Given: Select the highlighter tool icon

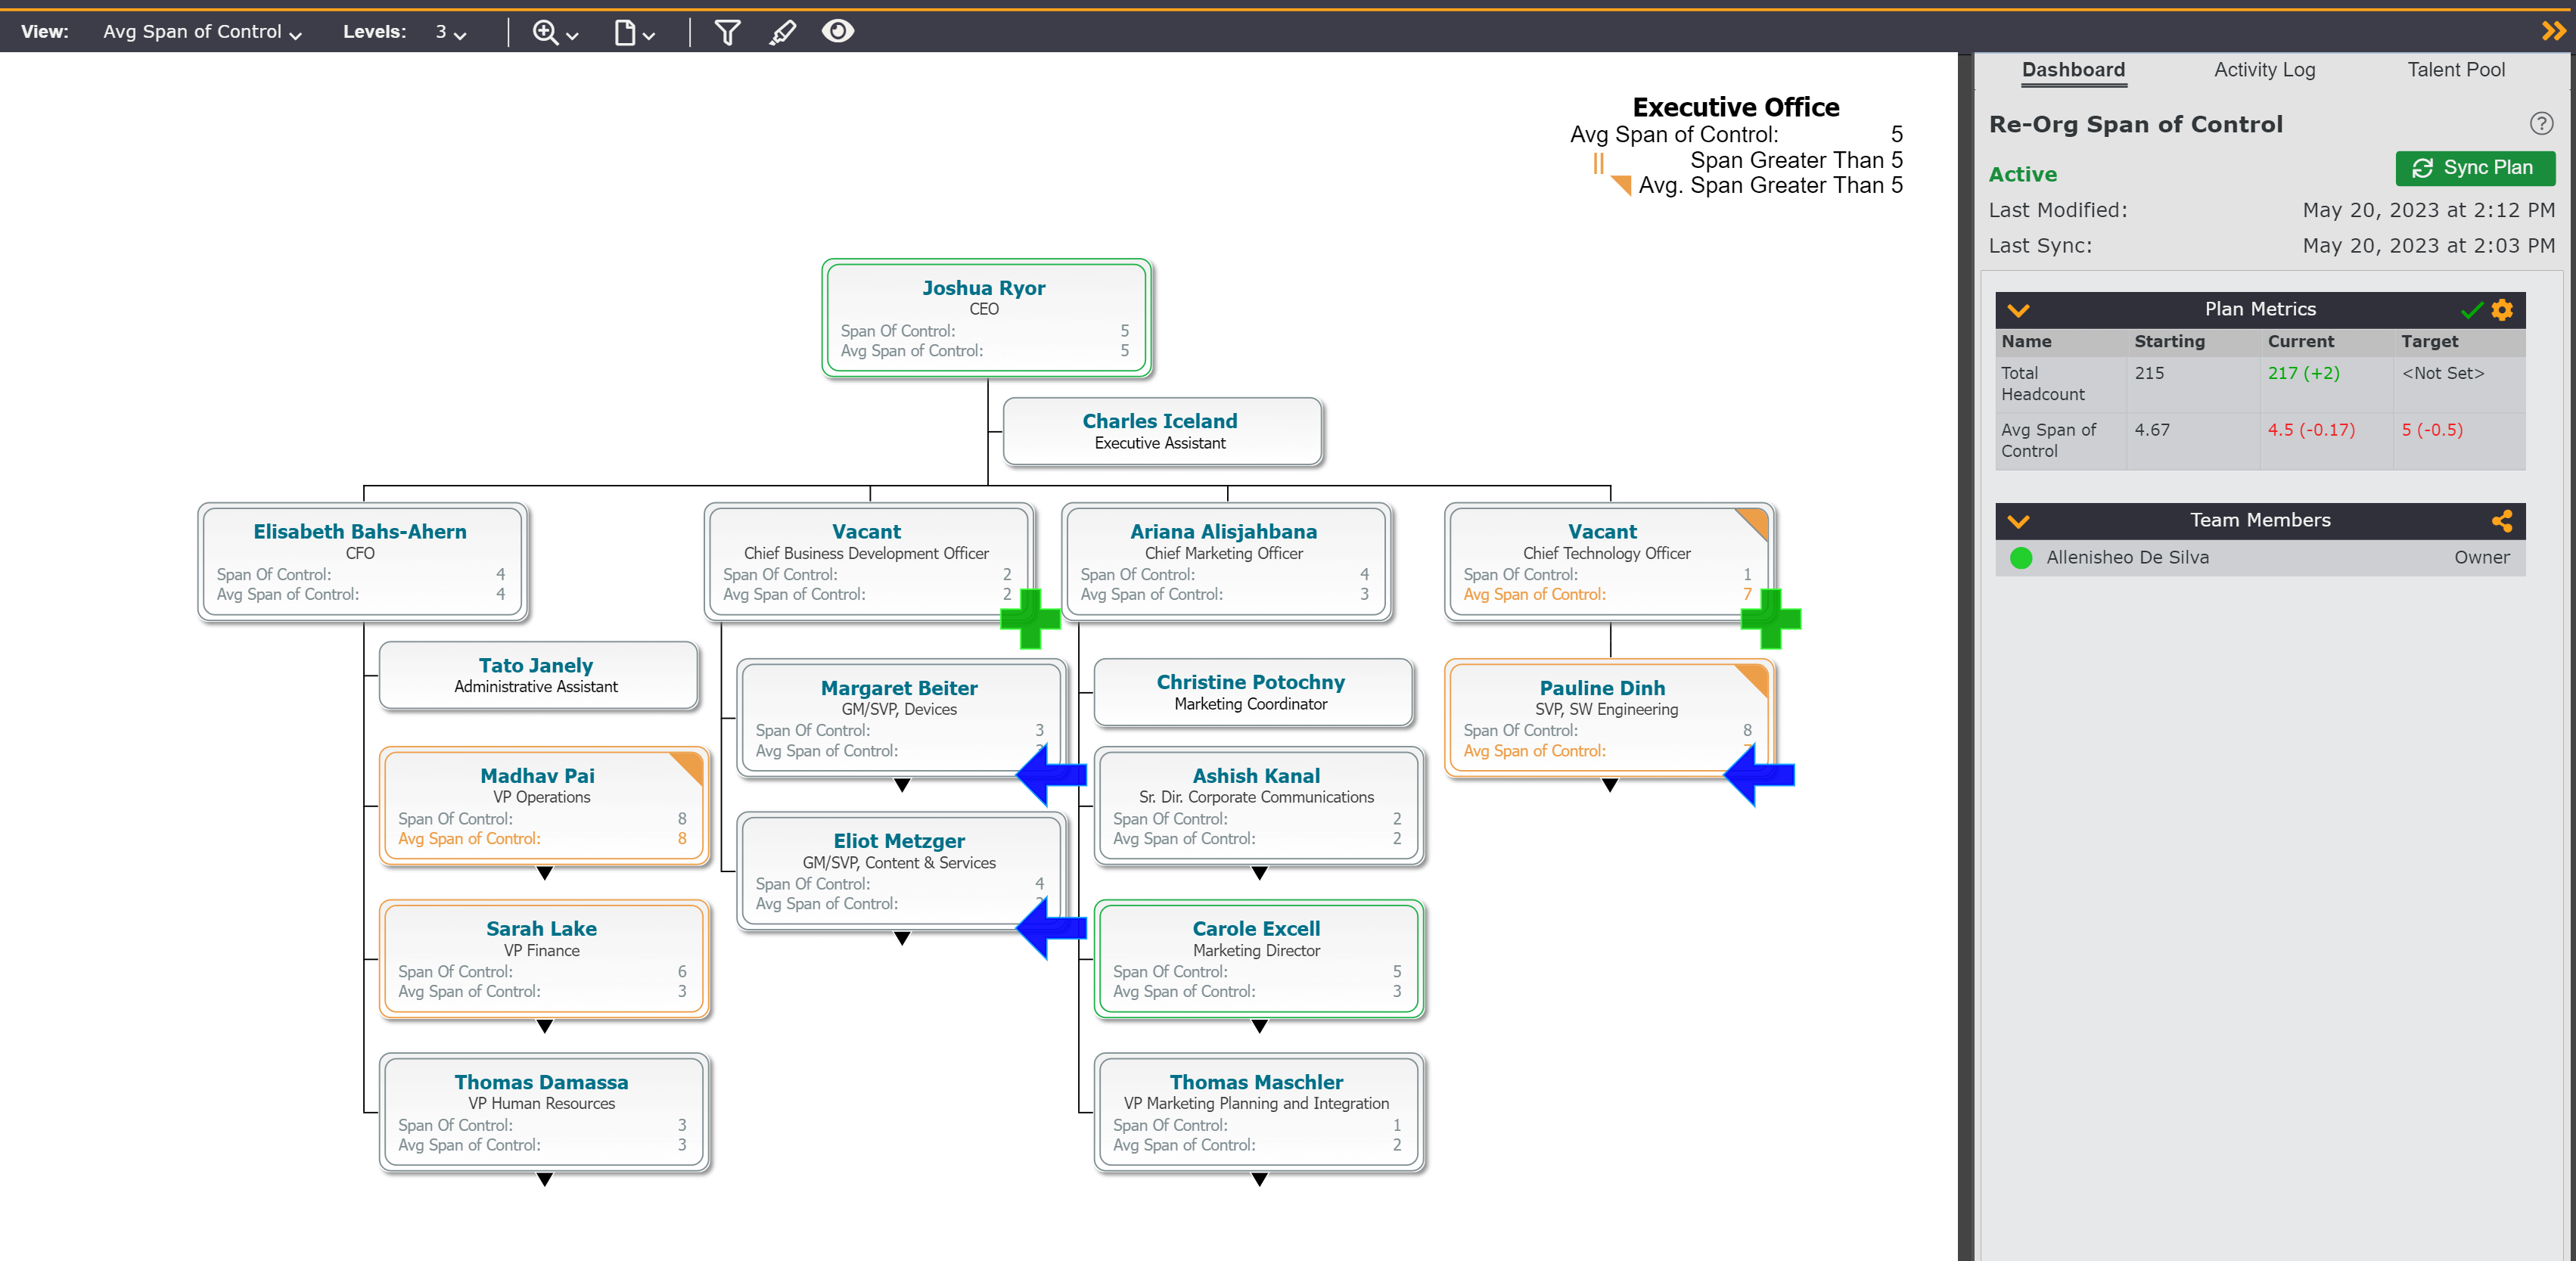Looking at the screenshot, I should pyautogui.click(x=782, y=32).
